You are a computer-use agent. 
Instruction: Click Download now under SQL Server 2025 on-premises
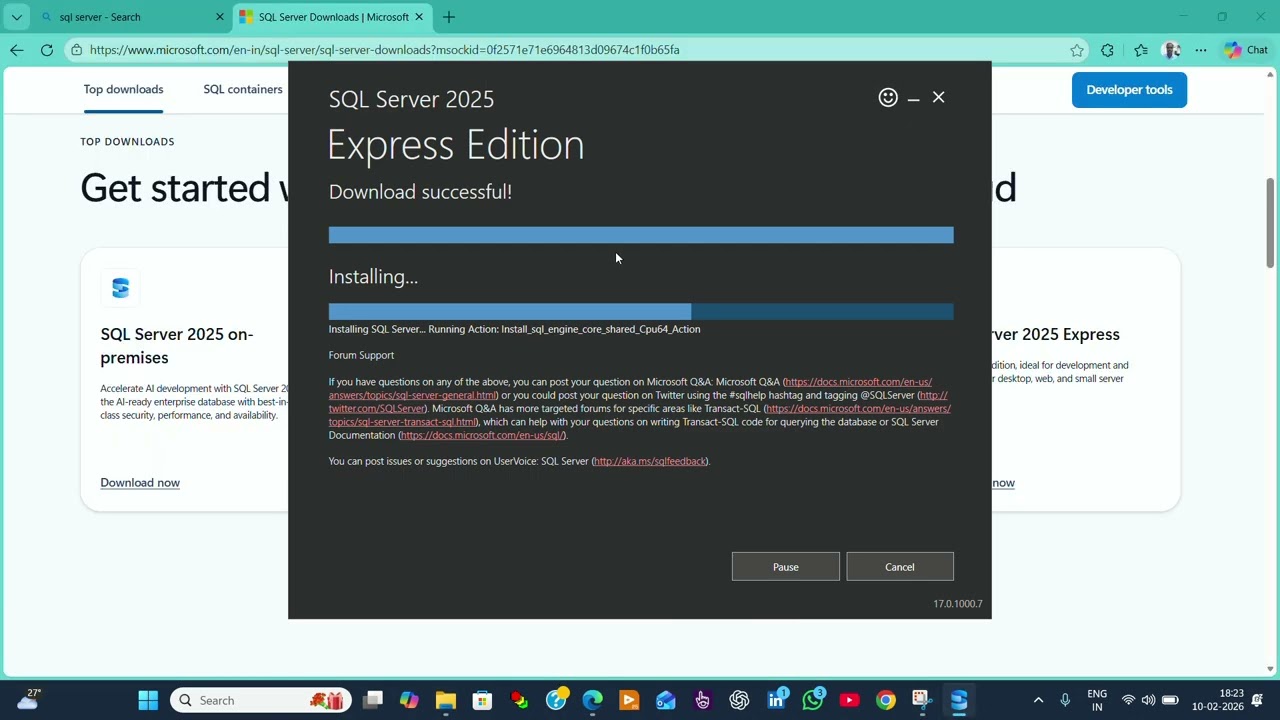(x=140, y=483)
